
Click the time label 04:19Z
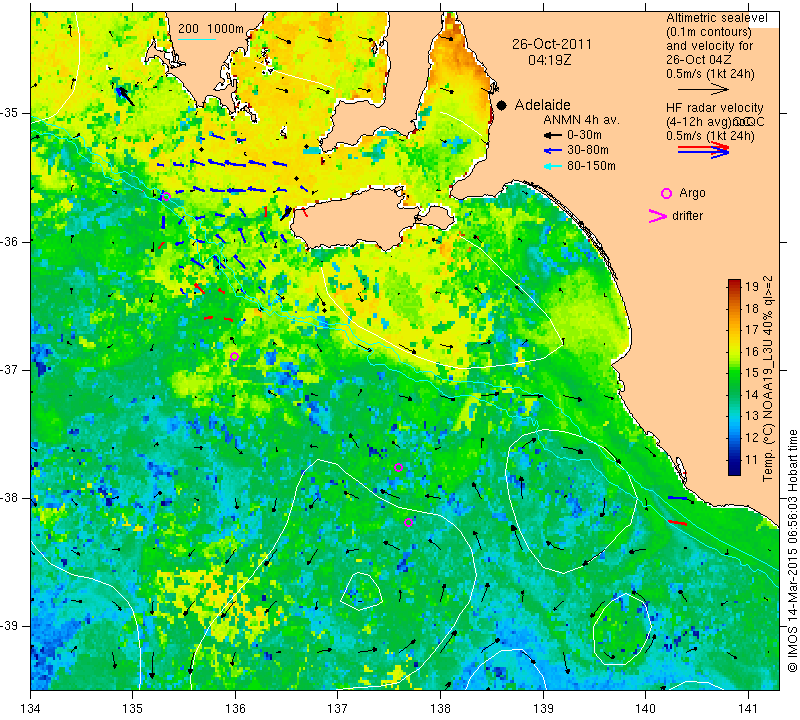click(549, 60)
